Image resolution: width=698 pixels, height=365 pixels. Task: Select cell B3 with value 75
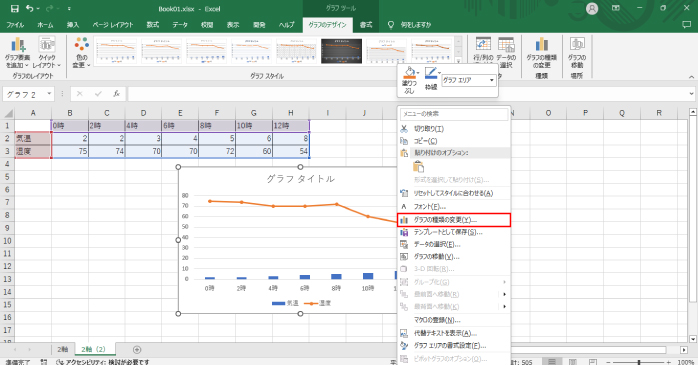(x=70, y=151)
